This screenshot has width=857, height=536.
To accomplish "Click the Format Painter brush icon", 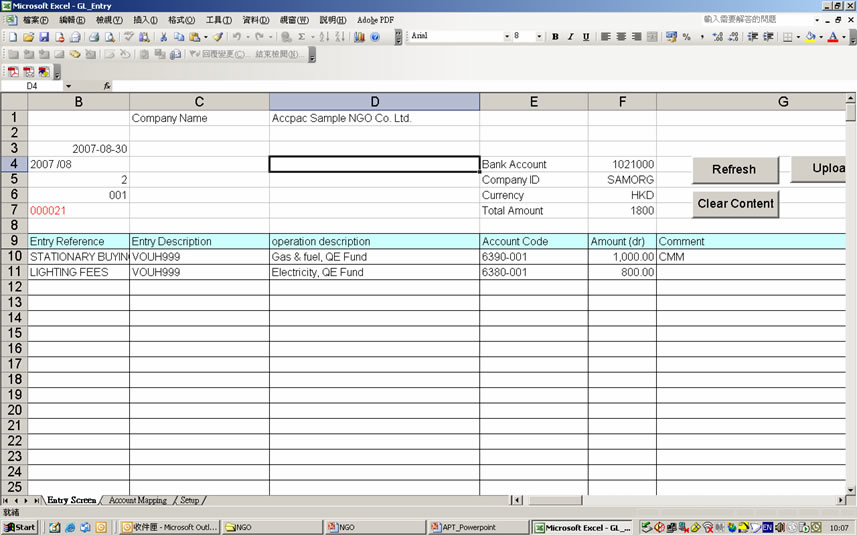I will pos(218,37).
